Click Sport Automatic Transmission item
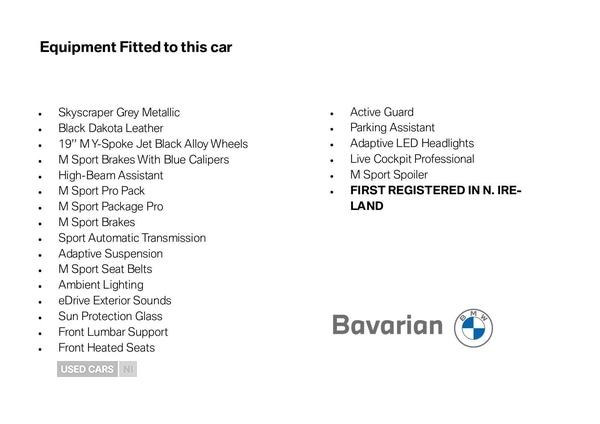Screen dimensions: 600x424 (x=132, y=238)
